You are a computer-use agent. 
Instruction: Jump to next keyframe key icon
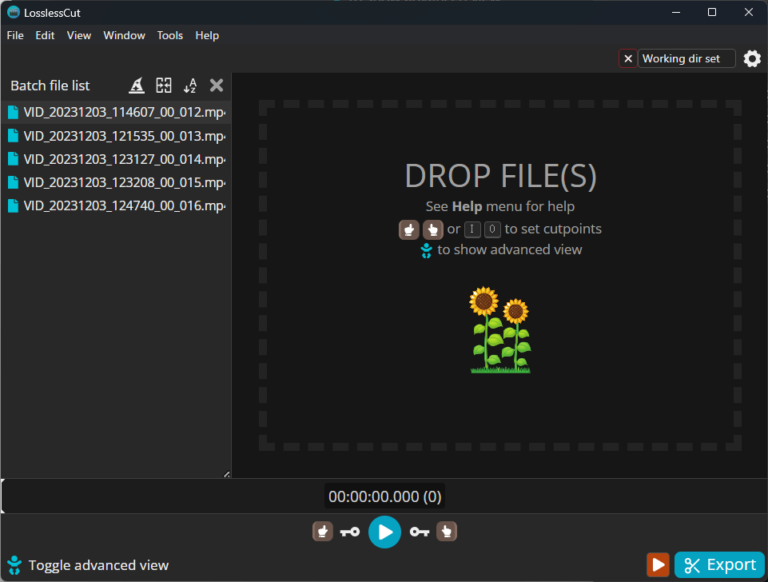(x=419, y=532)
